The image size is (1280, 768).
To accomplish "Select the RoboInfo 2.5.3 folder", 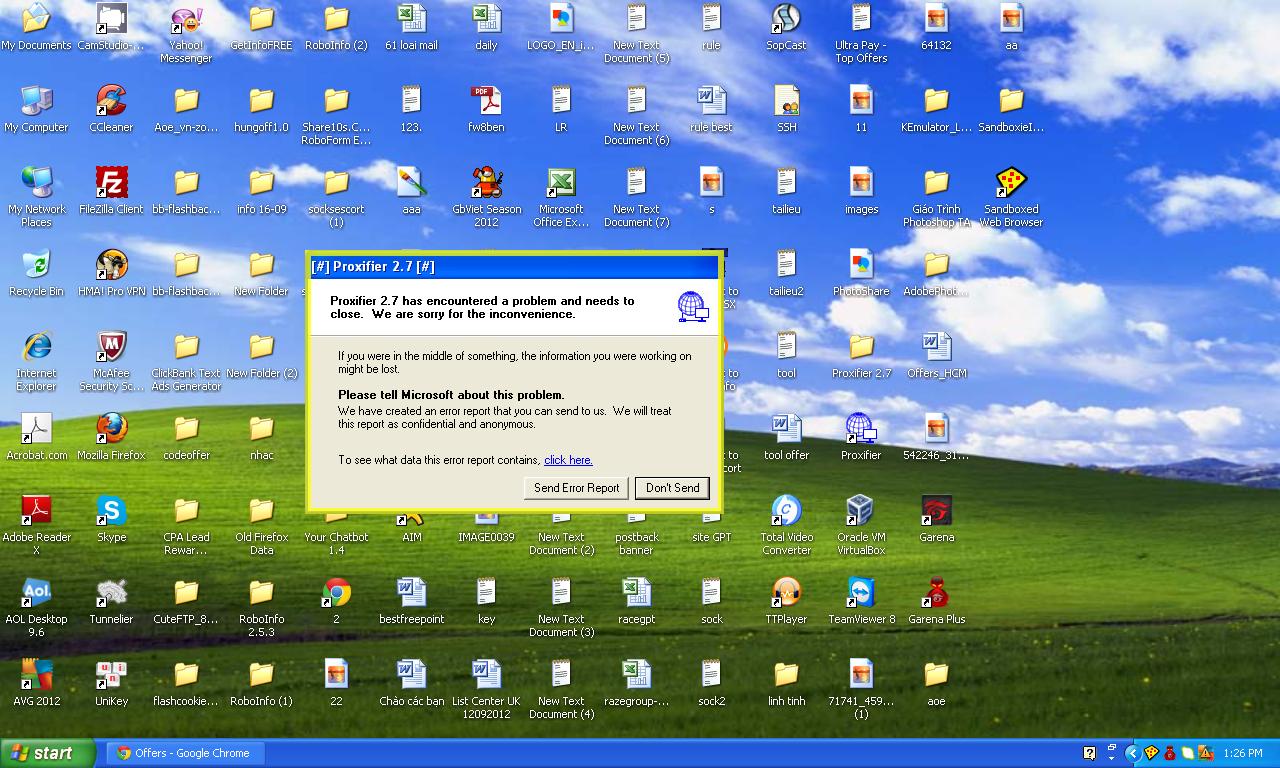I will click(261, 607).
